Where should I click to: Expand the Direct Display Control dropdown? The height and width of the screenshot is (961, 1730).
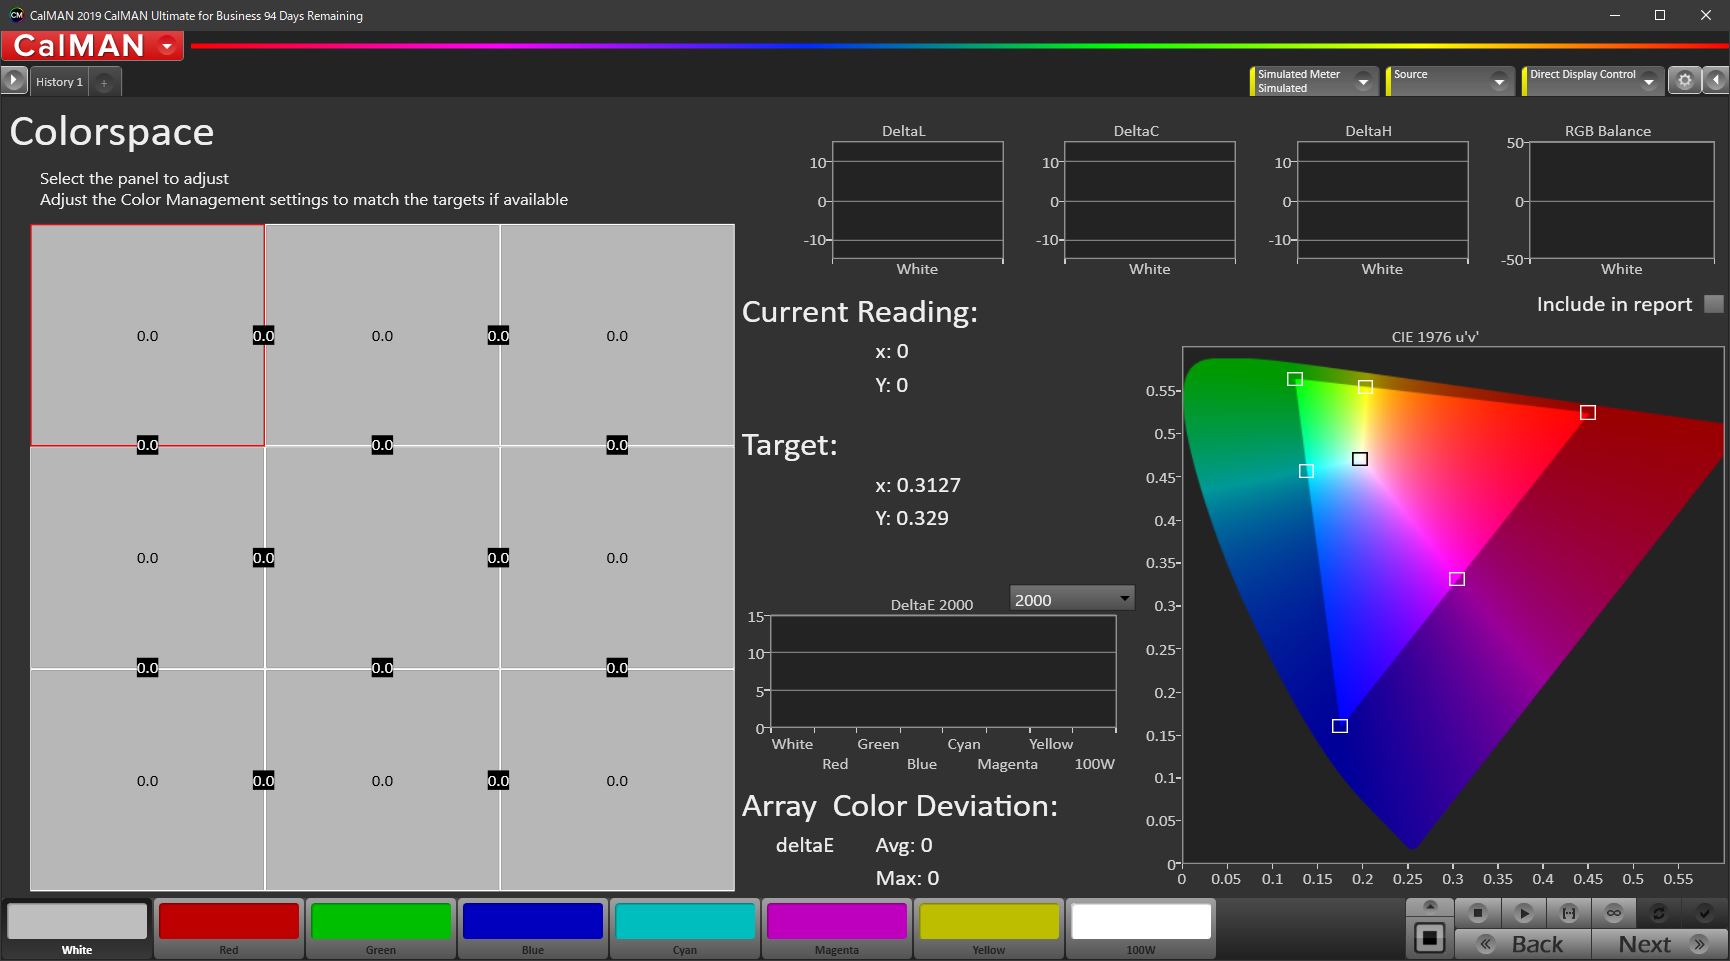[x=1648, y=82]
